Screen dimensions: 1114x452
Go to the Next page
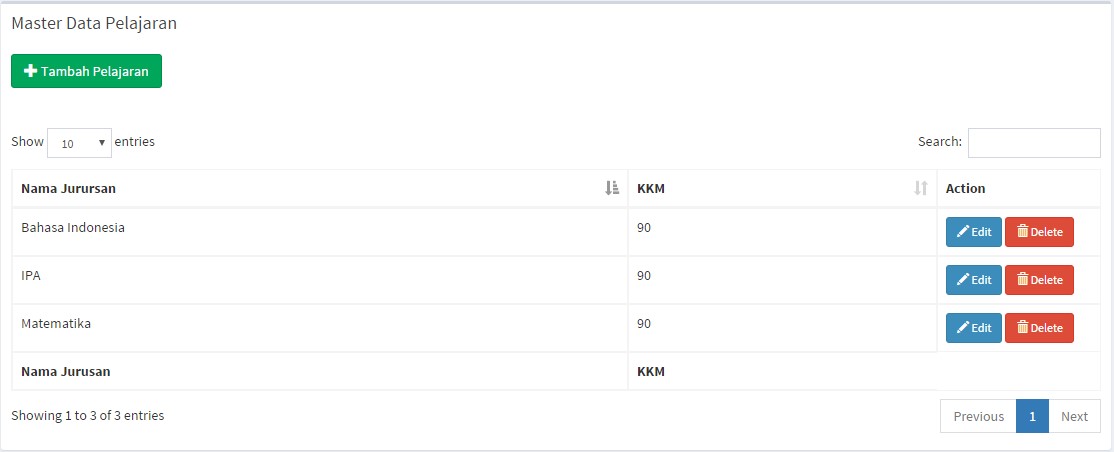[1074, 416]
